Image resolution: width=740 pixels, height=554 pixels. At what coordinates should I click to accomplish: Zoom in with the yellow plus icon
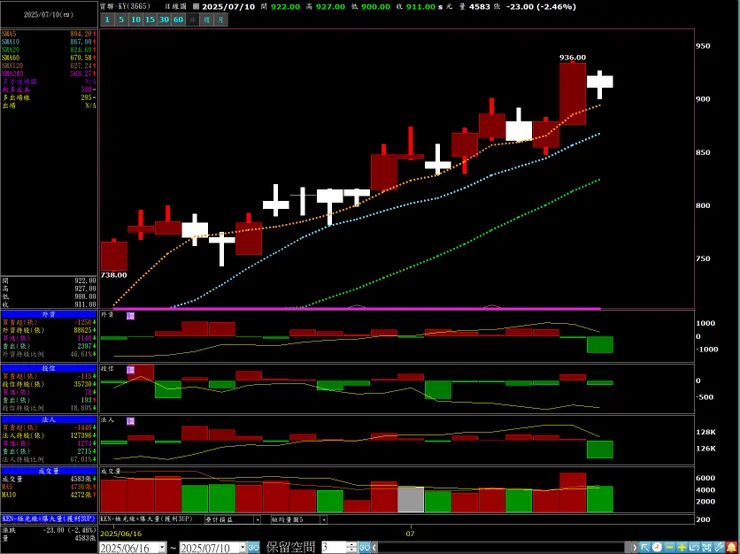(681, 547)
